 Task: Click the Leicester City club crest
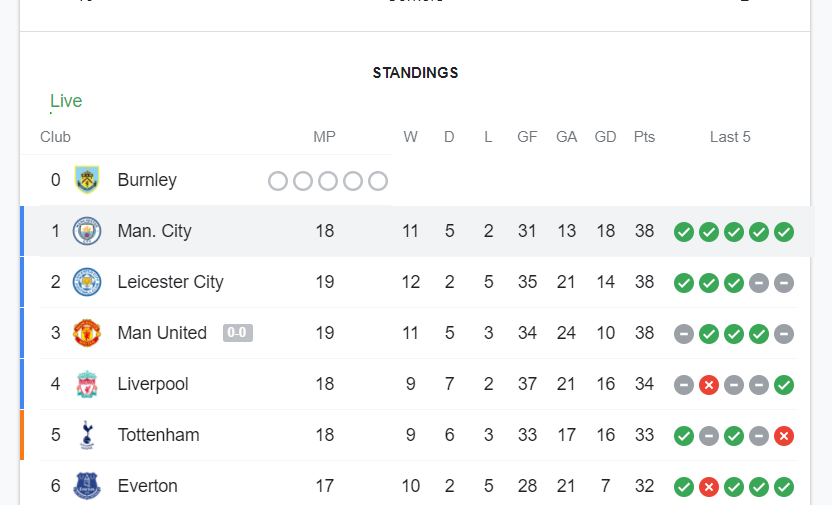pos(87,282)
